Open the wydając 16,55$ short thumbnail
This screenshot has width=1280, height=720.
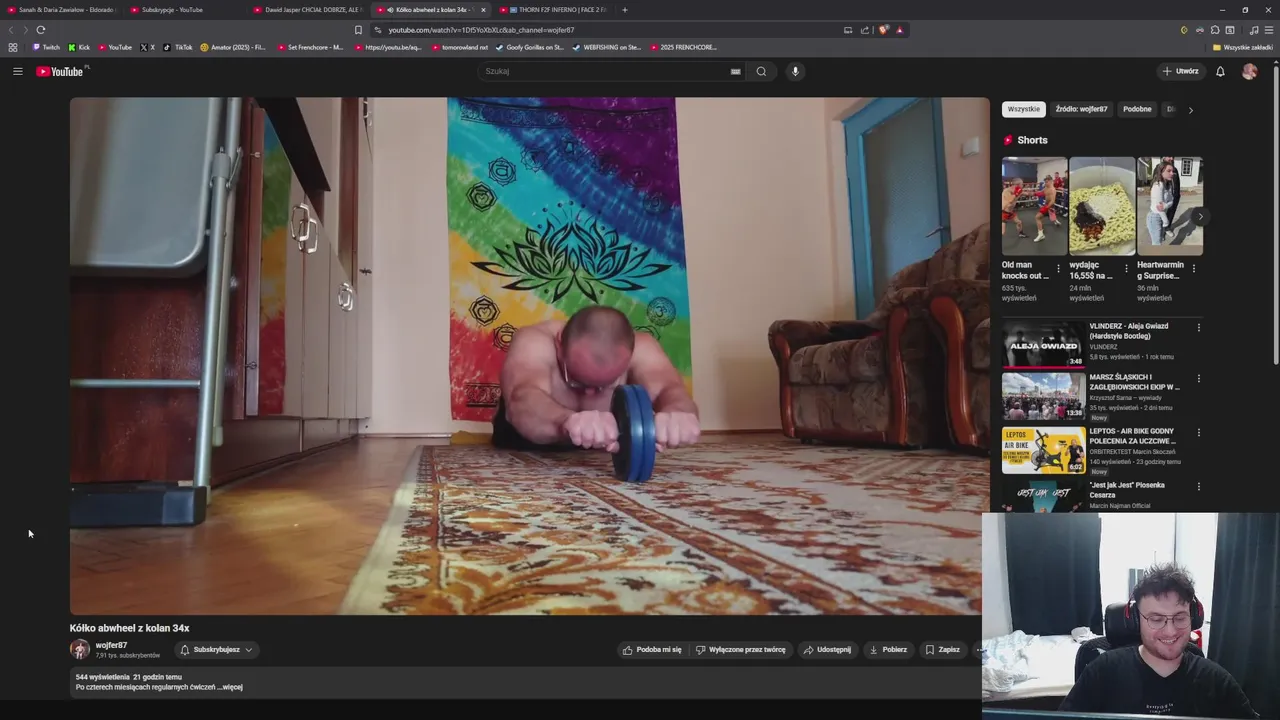(x=1102, y=206)
